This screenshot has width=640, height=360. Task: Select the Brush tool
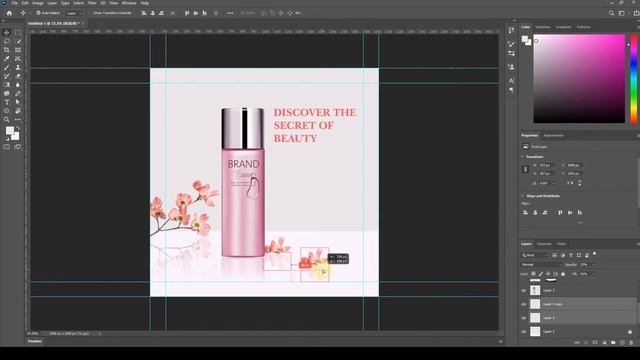(x=7, y=67)
